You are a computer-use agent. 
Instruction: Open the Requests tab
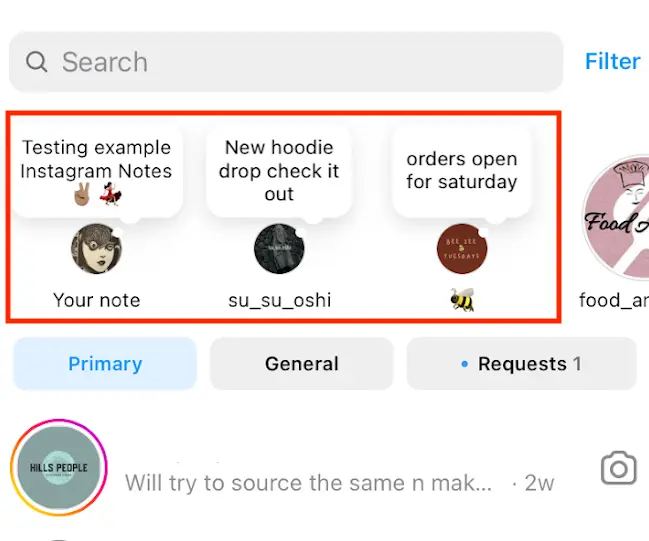521,364
